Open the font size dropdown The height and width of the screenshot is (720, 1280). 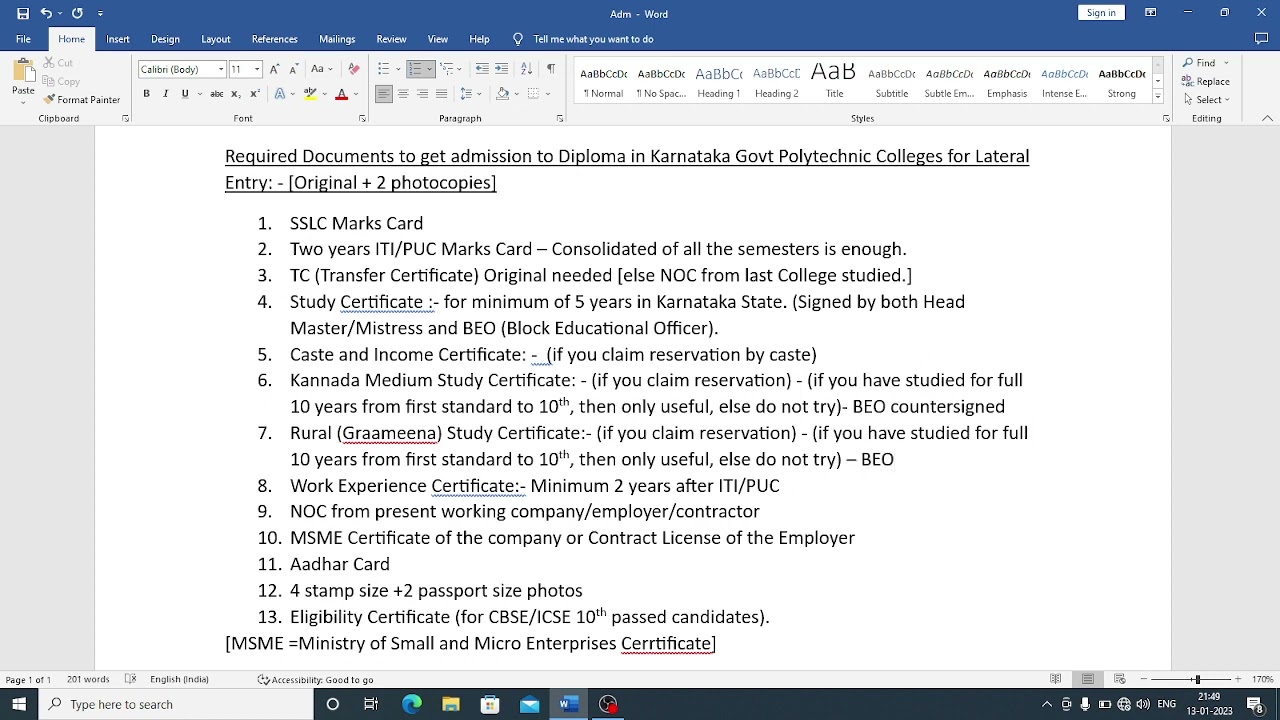pos(257,70)
